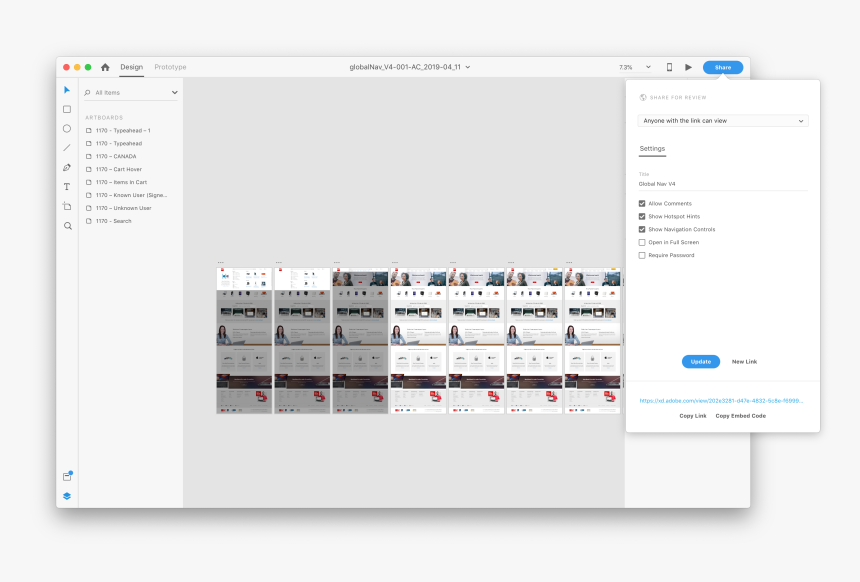Toggle Show Hotspot Hints checkbox
The height and width of the screenshot is (582, 860).
642,217
